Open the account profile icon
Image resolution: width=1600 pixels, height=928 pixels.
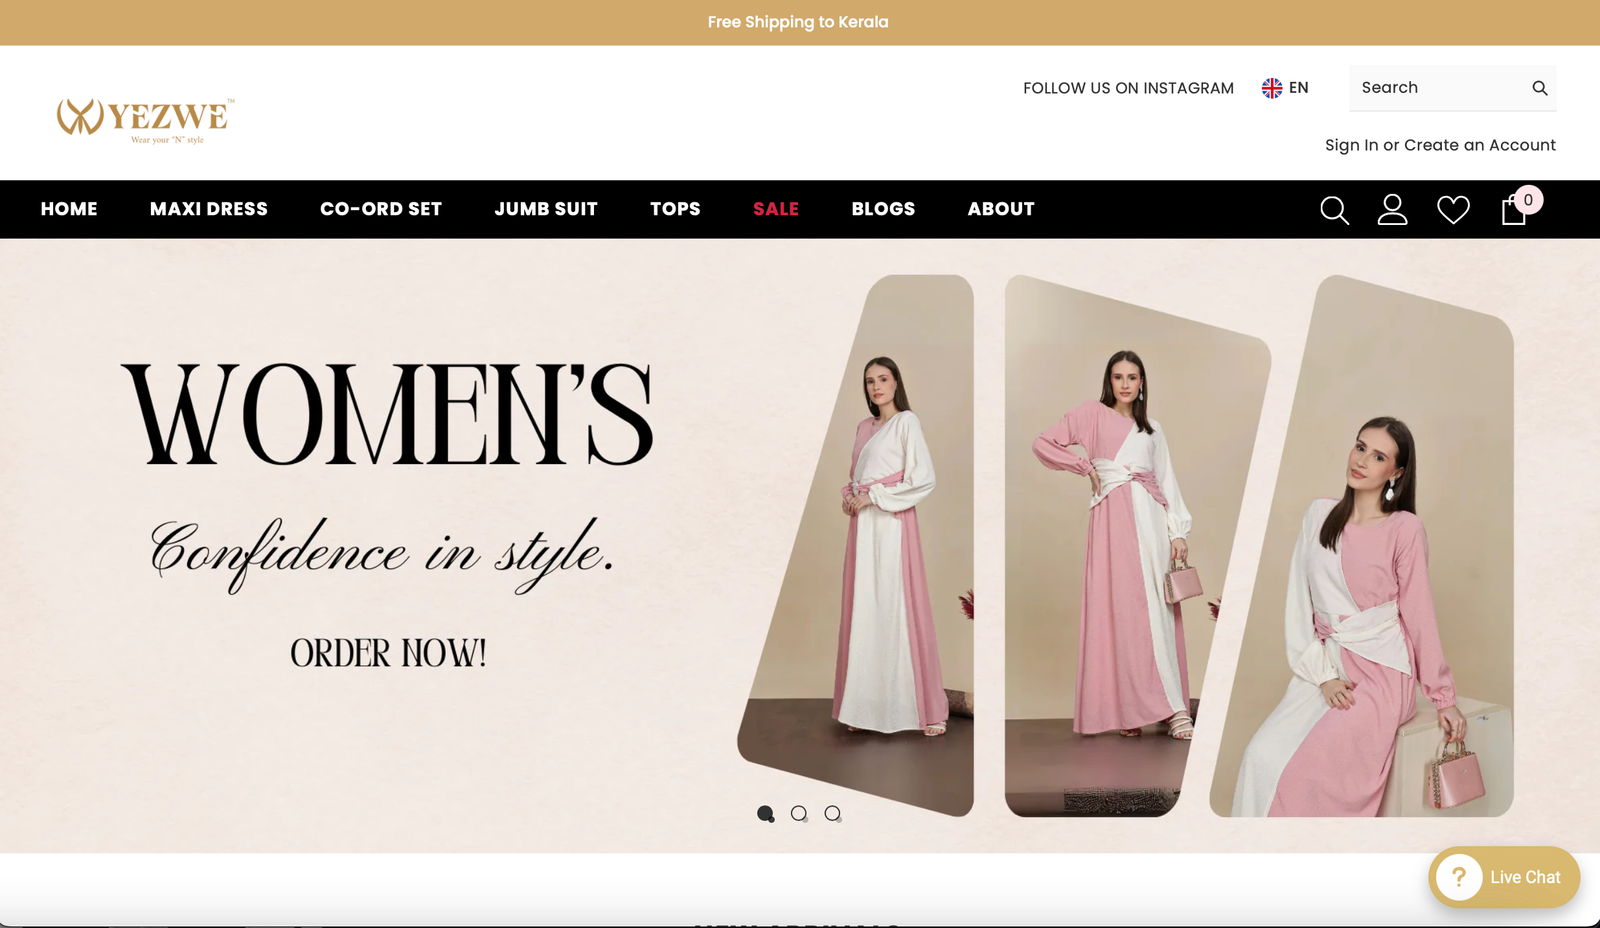[1392, 210]
